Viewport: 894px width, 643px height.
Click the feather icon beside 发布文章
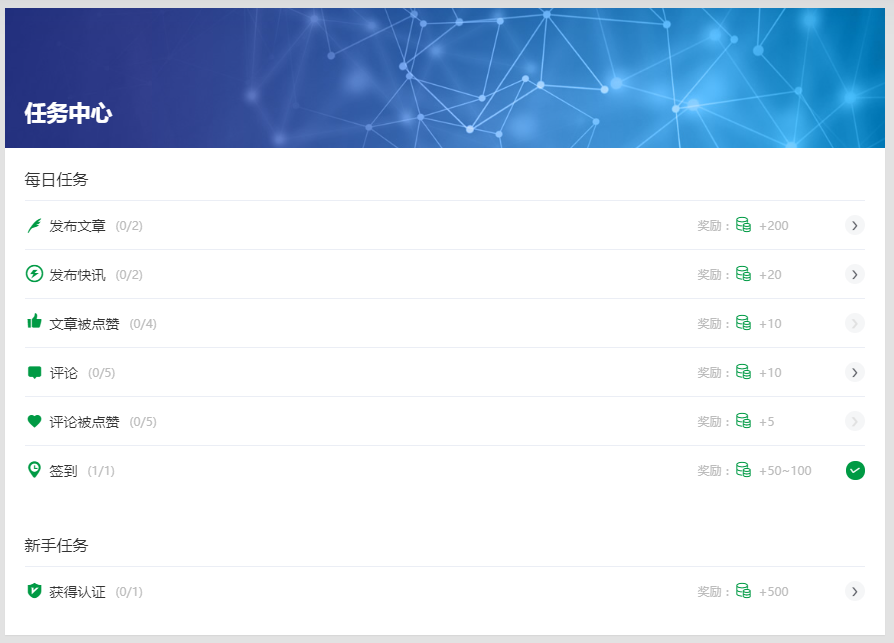34,226
